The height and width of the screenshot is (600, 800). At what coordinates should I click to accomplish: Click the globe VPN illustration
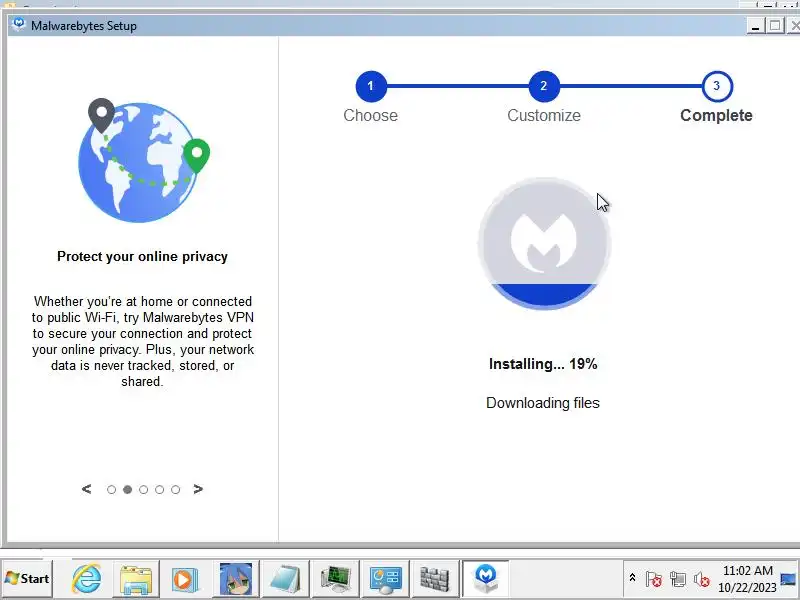point(144,161)
